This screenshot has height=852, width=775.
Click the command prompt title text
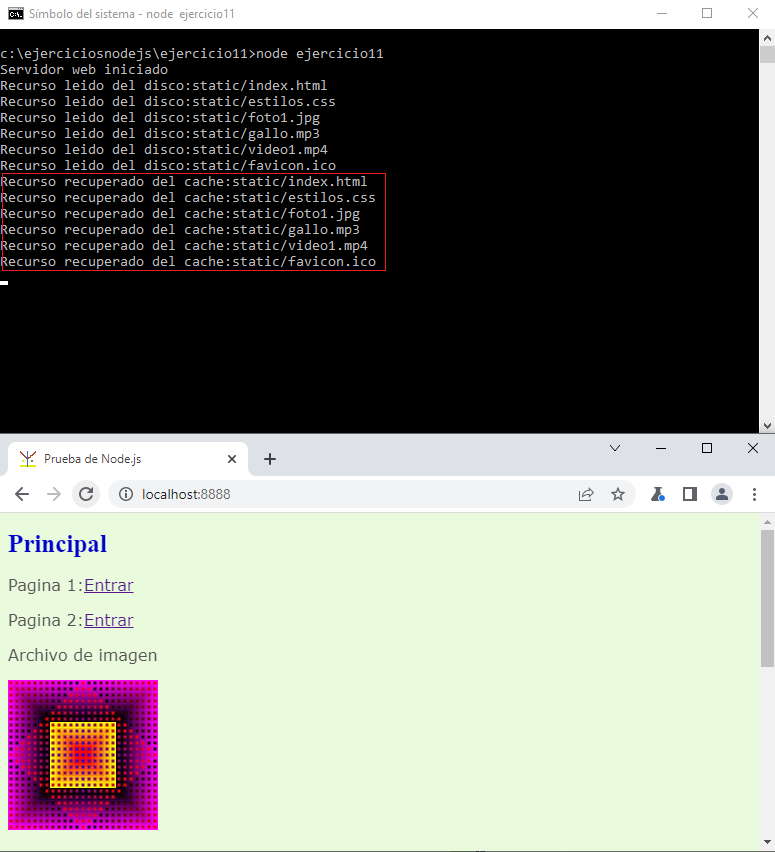coord(132,14)
